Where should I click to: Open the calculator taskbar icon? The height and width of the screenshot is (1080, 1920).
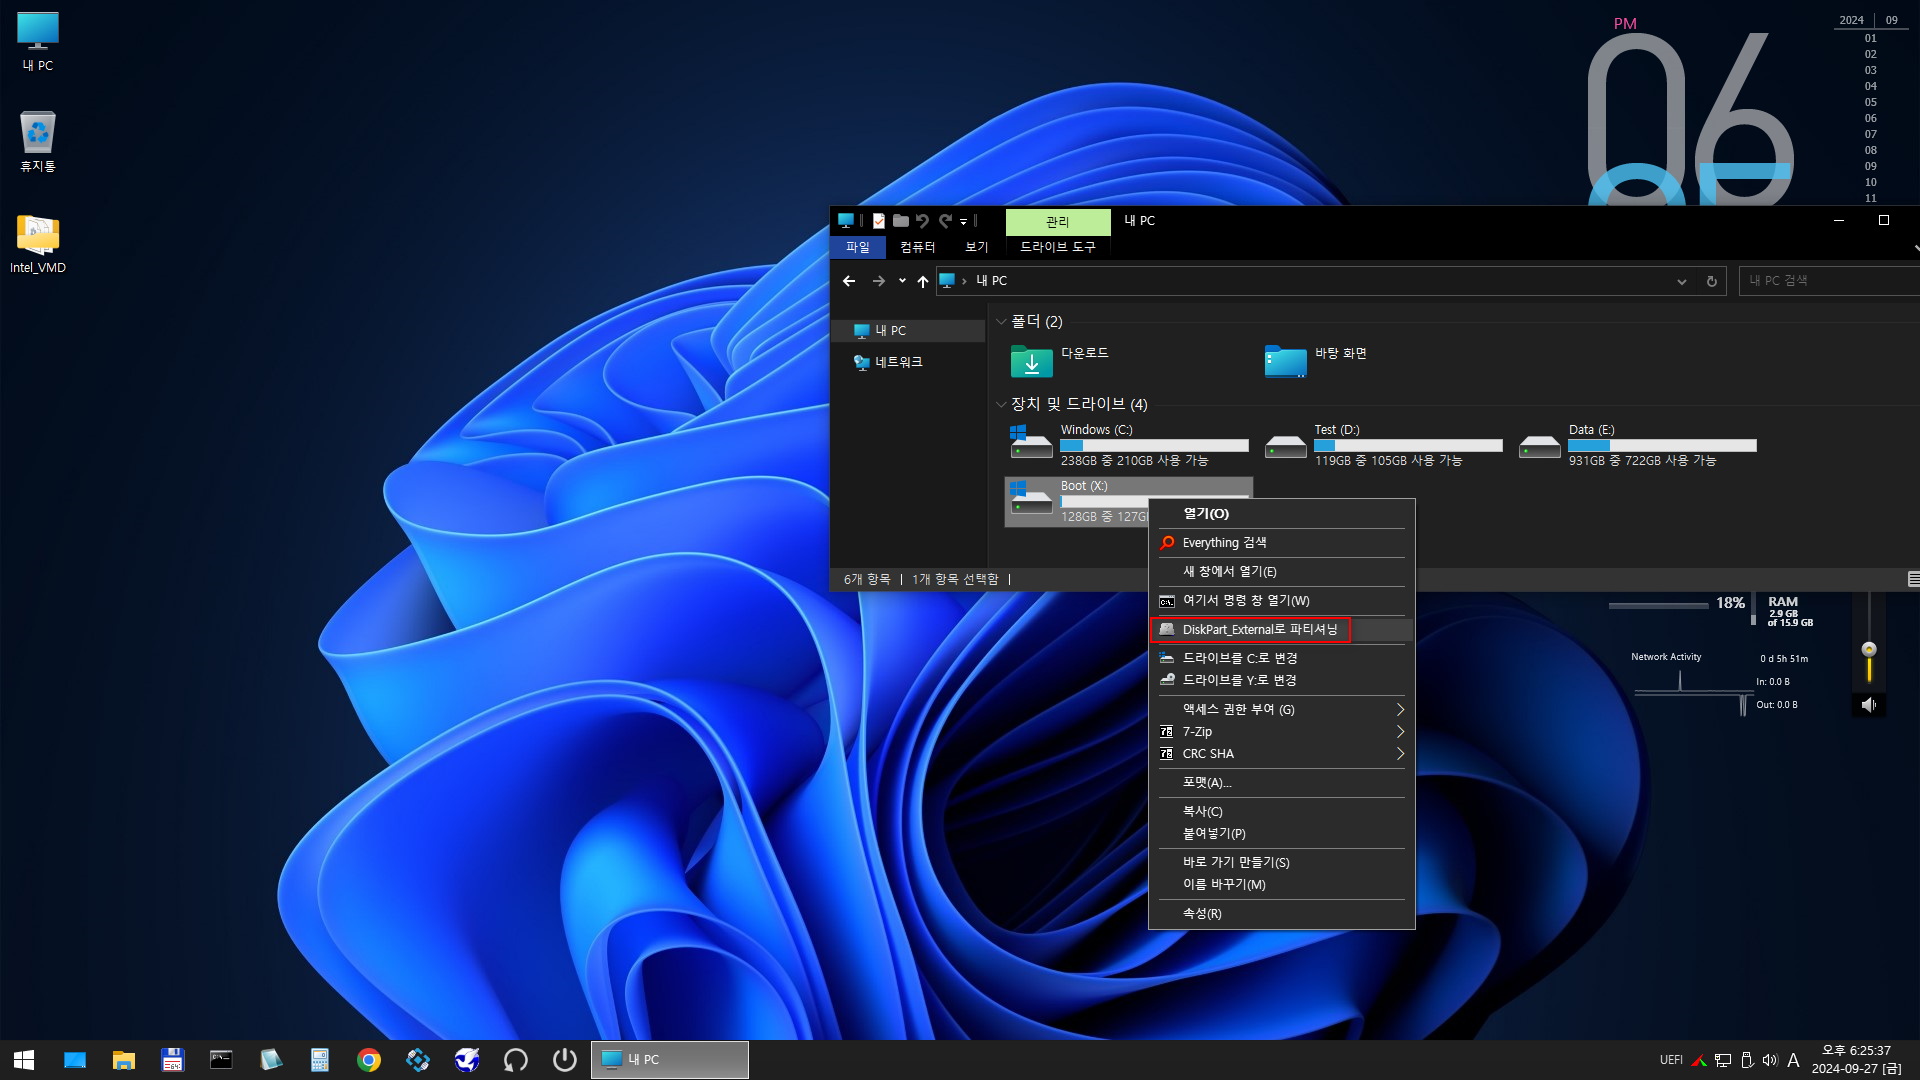click(x=319, y=1060)
